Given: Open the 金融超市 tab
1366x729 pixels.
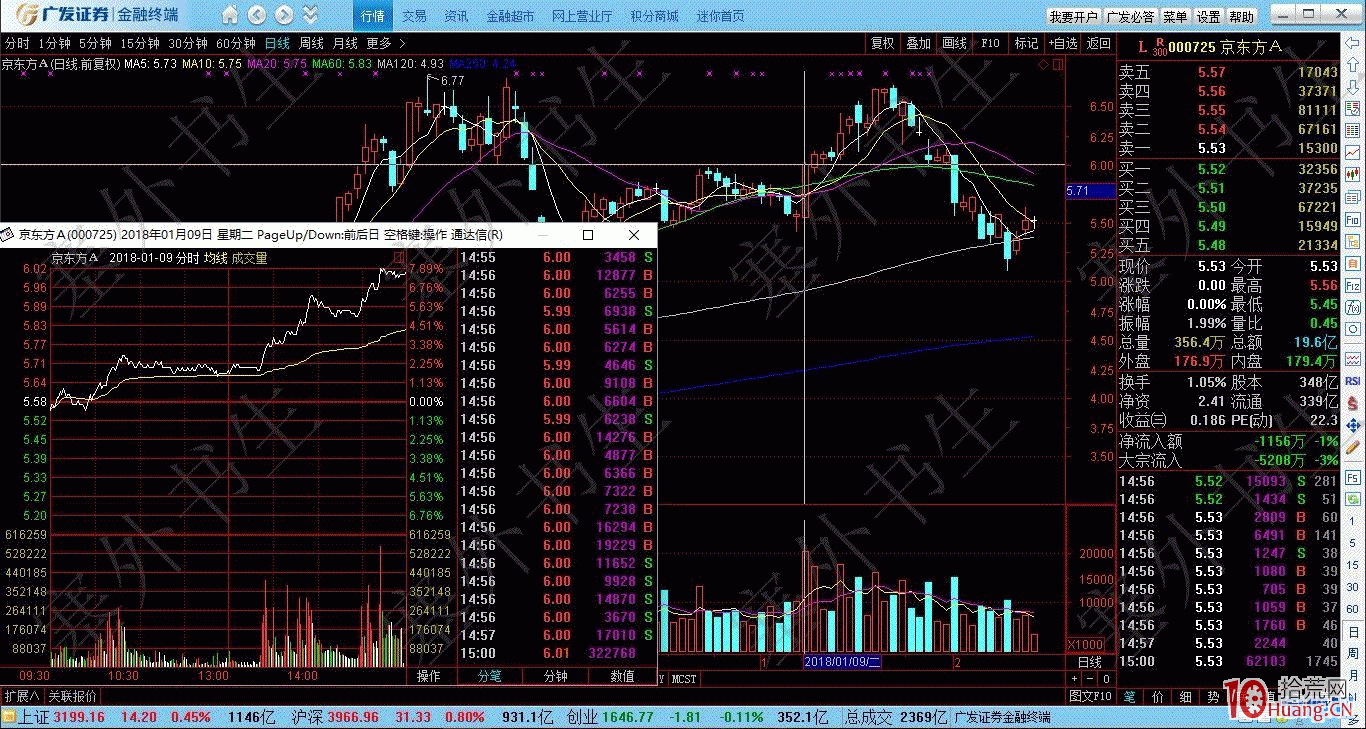Looking at the screenshot, I should (x=510, y=16).
